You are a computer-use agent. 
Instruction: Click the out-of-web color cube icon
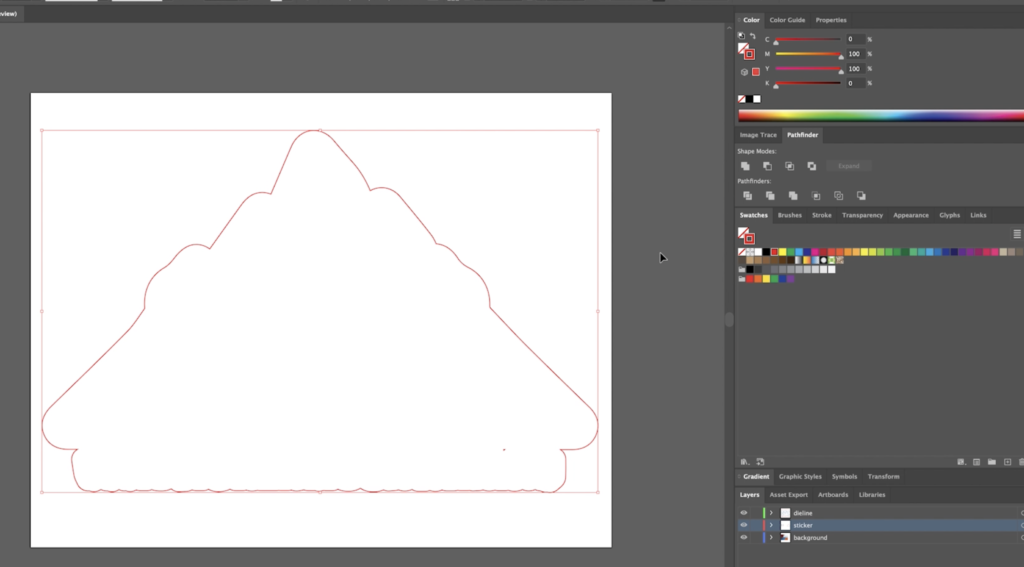[x=744, y=72]
